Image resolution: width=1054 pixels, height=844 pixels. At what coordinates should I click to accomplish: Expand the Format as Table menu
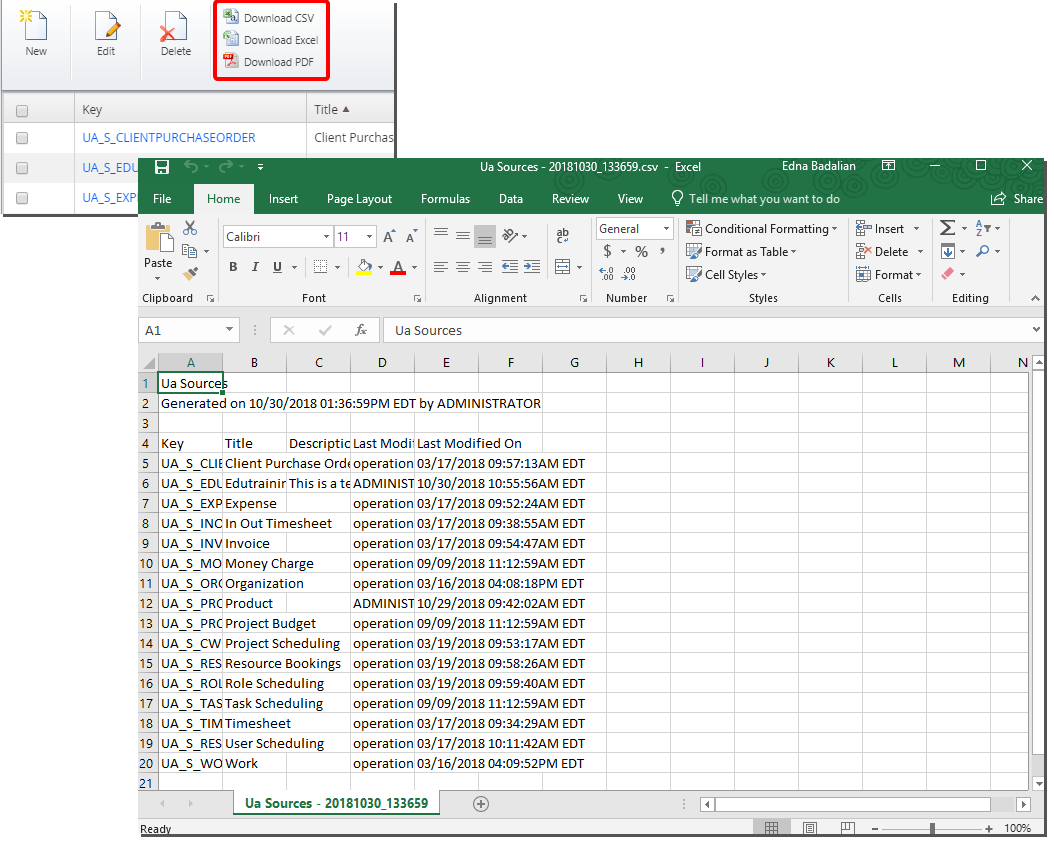pyautogui.click(x=741, y=251)
